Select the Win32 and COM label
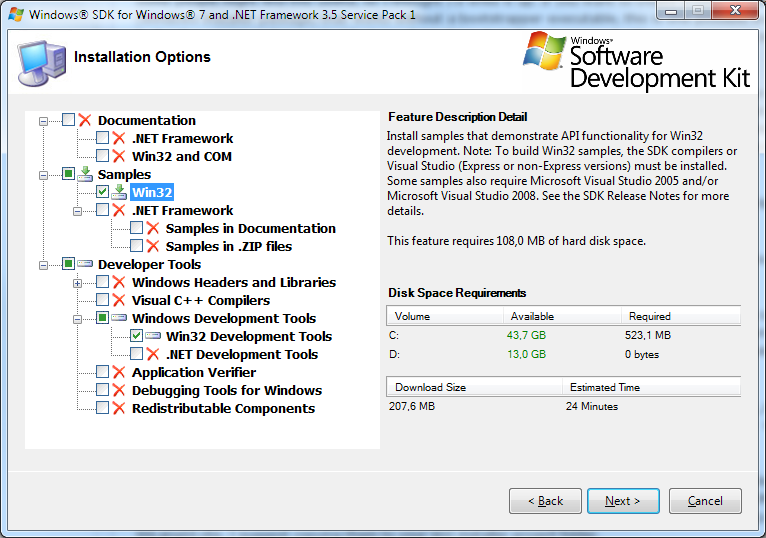 click(182, 156)
